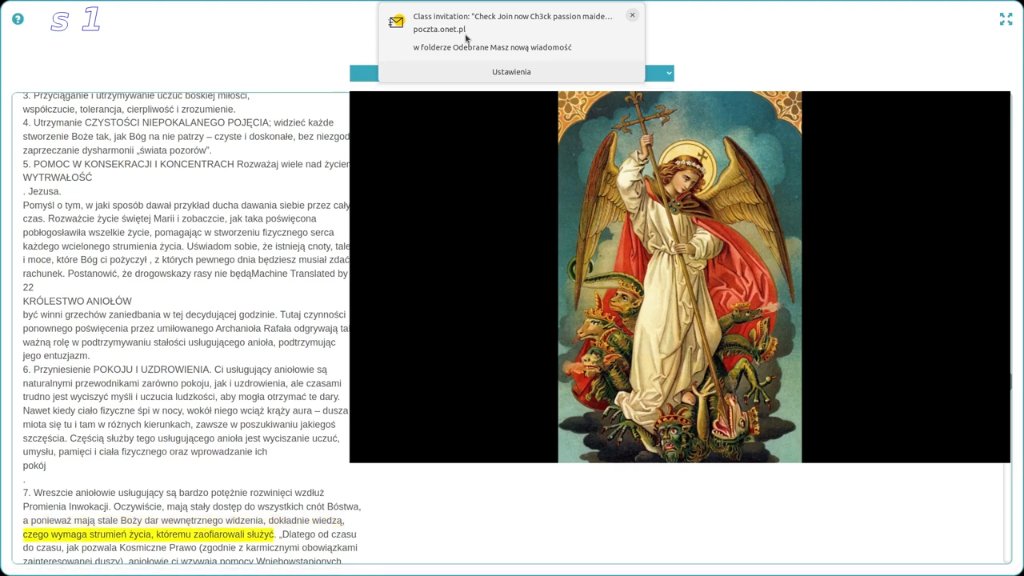1024x576 pixels.
Task: Click the poczta.onet.pl notification source
Action: click(x=439, y=29)
